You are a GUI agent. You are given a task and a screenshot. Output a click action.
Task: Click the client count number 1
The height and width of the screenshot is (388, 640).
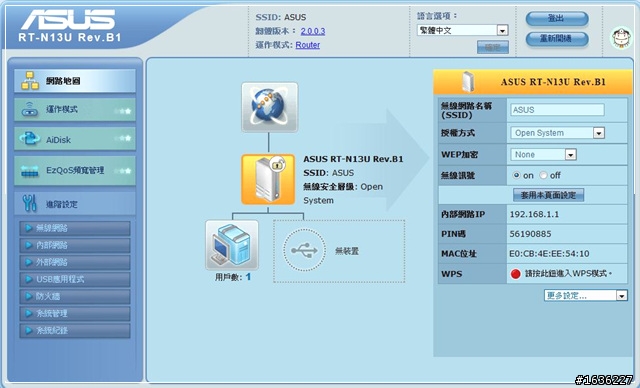click(248, 277)
